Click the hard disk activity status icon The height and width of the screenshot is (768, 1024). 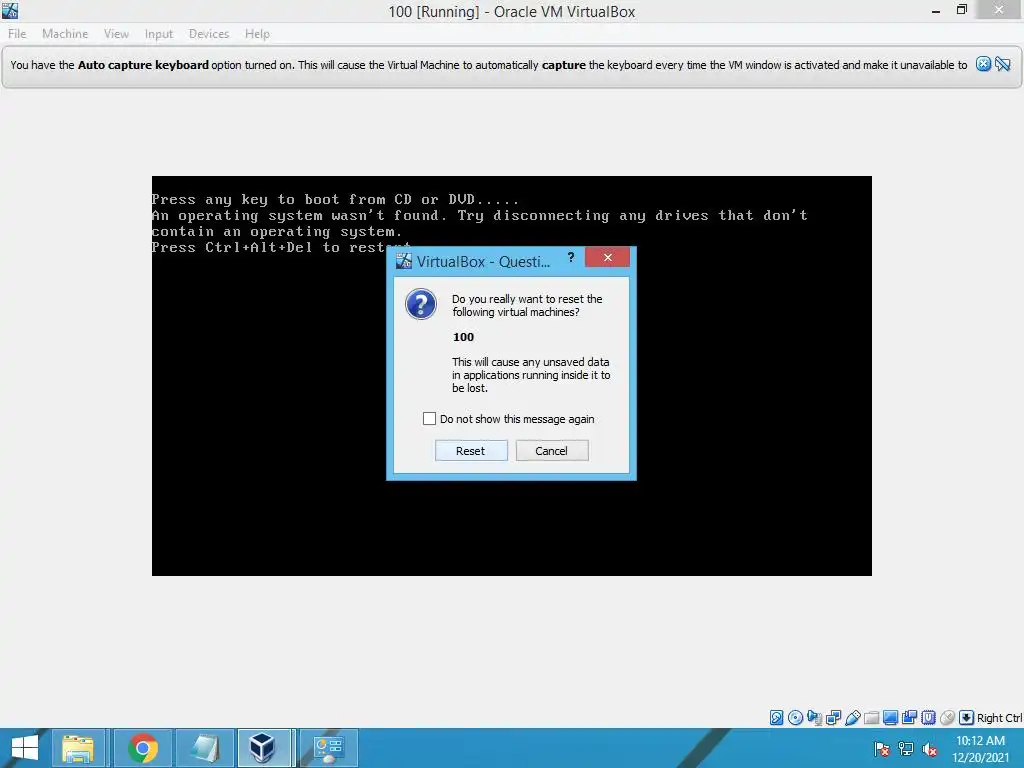pos(776,718)
